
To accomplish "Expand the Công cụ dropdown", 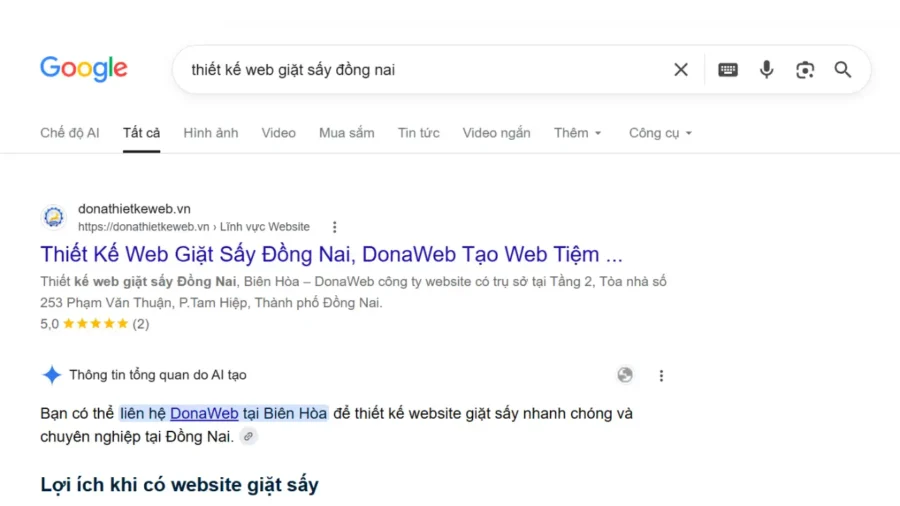I will (660, 133).
